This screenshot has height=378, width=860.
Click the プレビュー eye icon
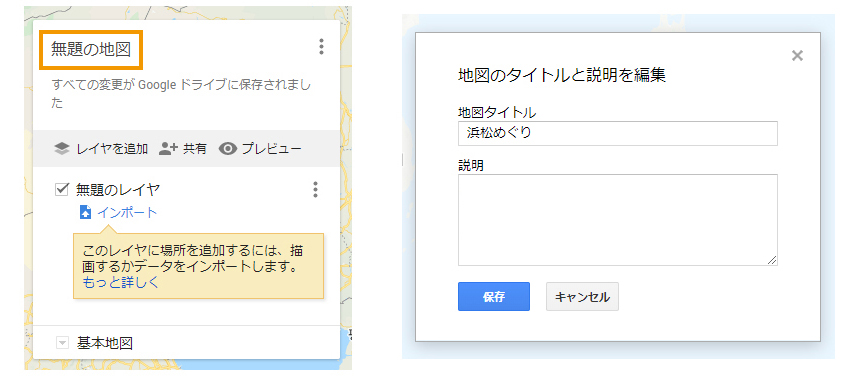(x=228, y=149)
